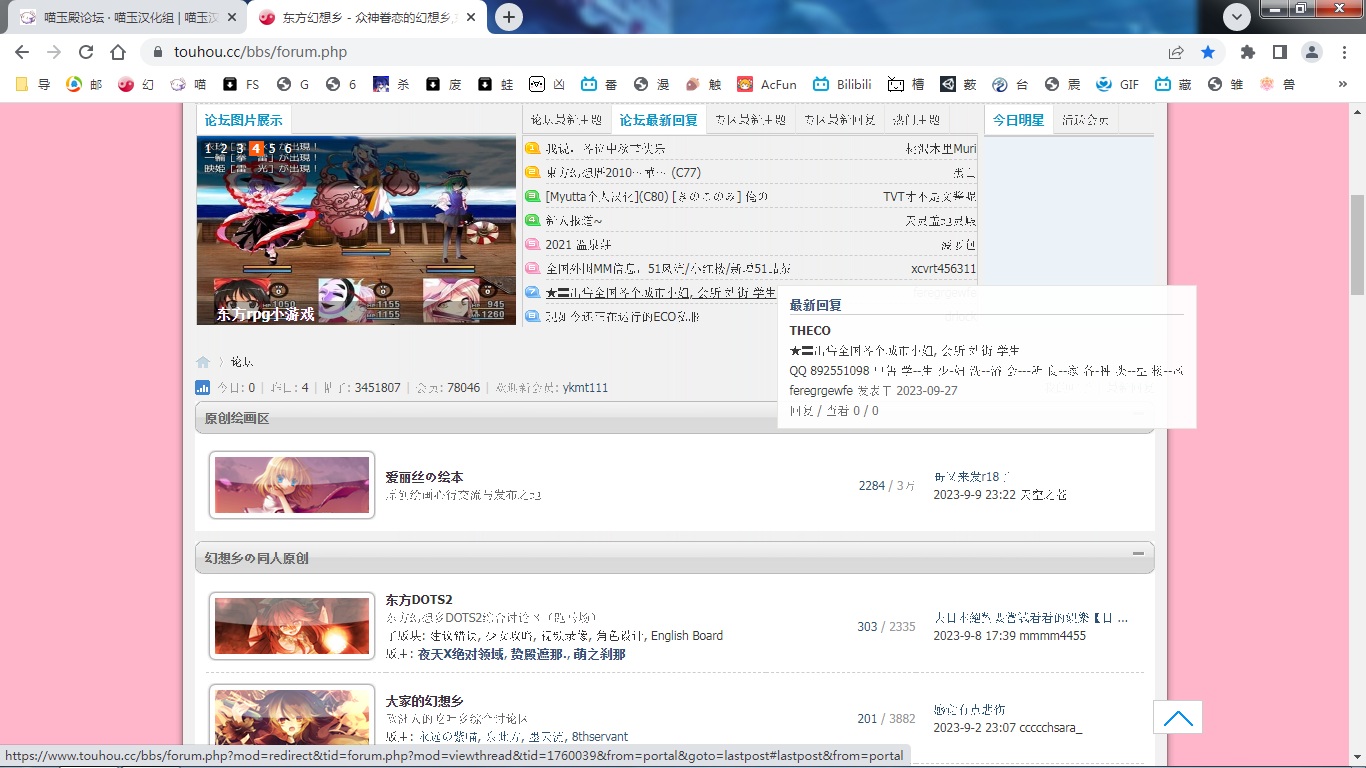Open the tab search dropdown
The image size is (1366, 768).
(x=1237, y=16)
